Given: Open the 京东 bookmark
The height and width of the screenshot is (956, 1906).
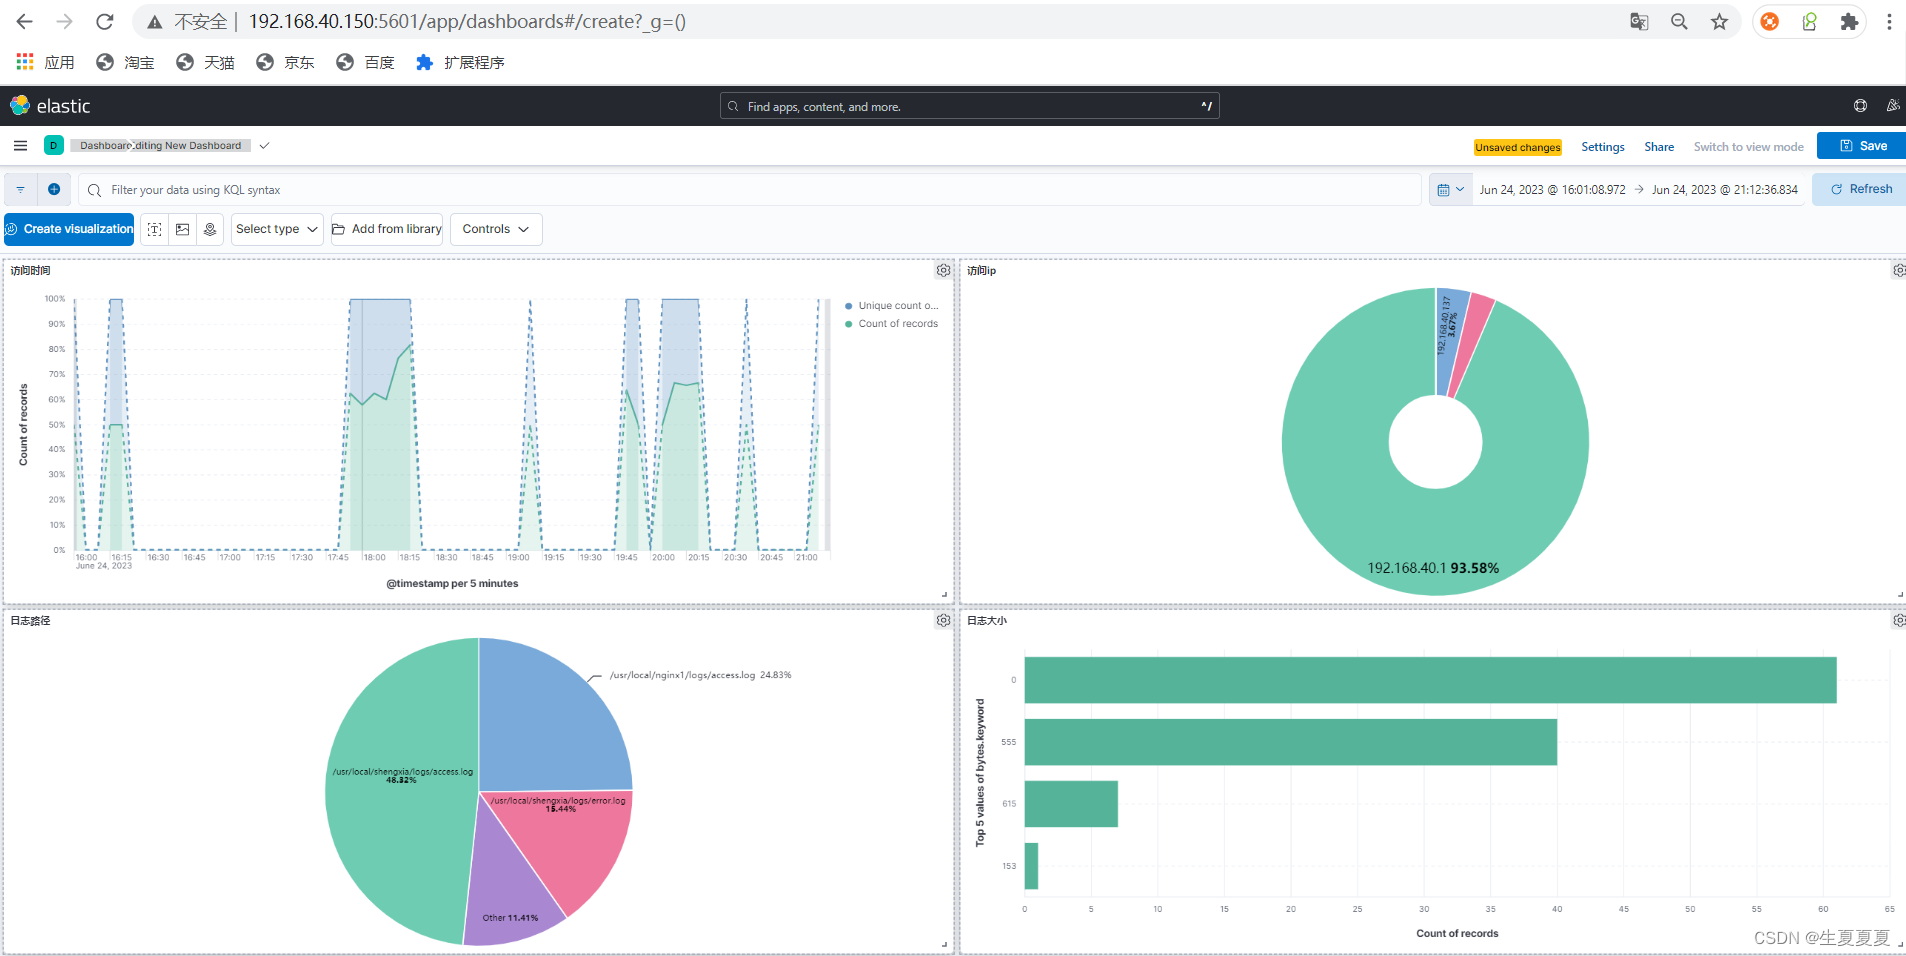Looking at the screenshot, I should point(285,62).
